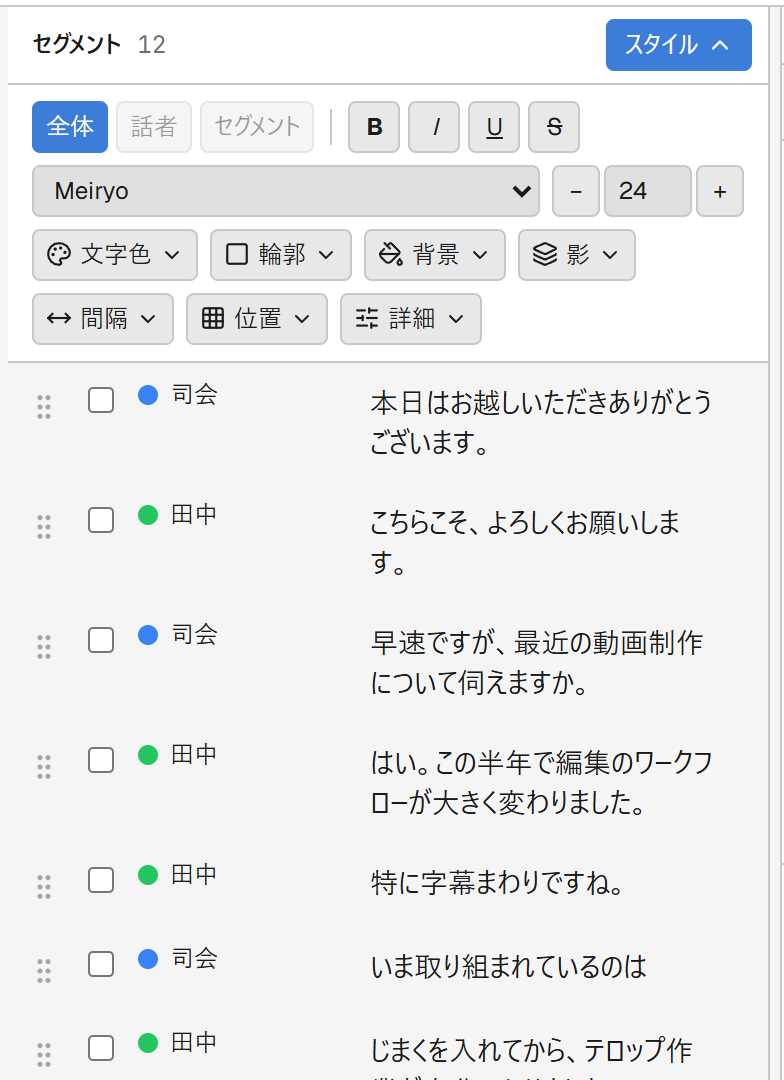Select the 全体 scope tab

pos(70,127)
